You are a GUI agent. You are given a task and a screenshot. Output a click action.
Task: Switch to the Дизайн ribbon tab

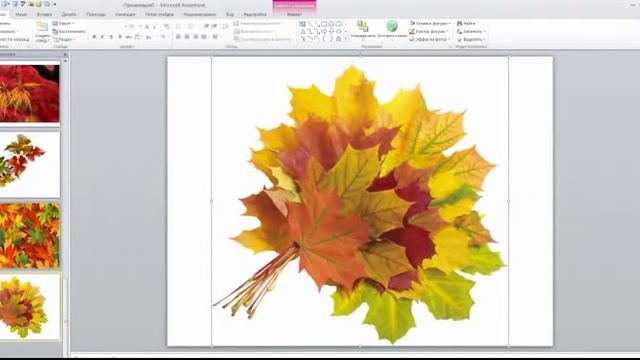pos(69,14)
